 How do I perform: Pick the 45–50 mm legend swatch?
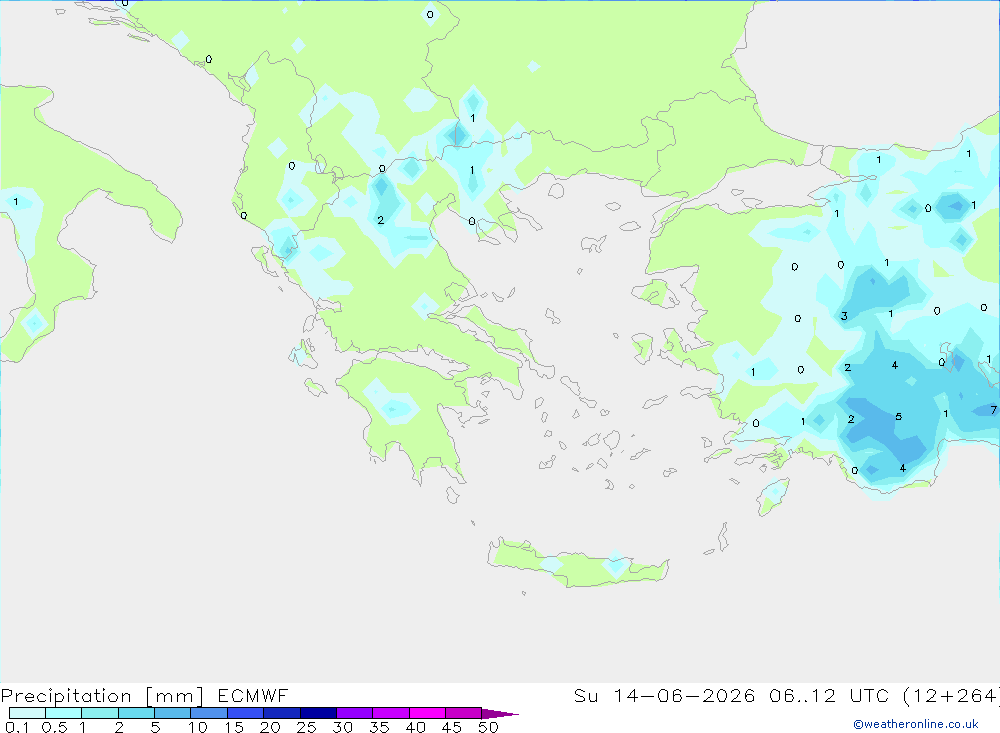(463, 713)
